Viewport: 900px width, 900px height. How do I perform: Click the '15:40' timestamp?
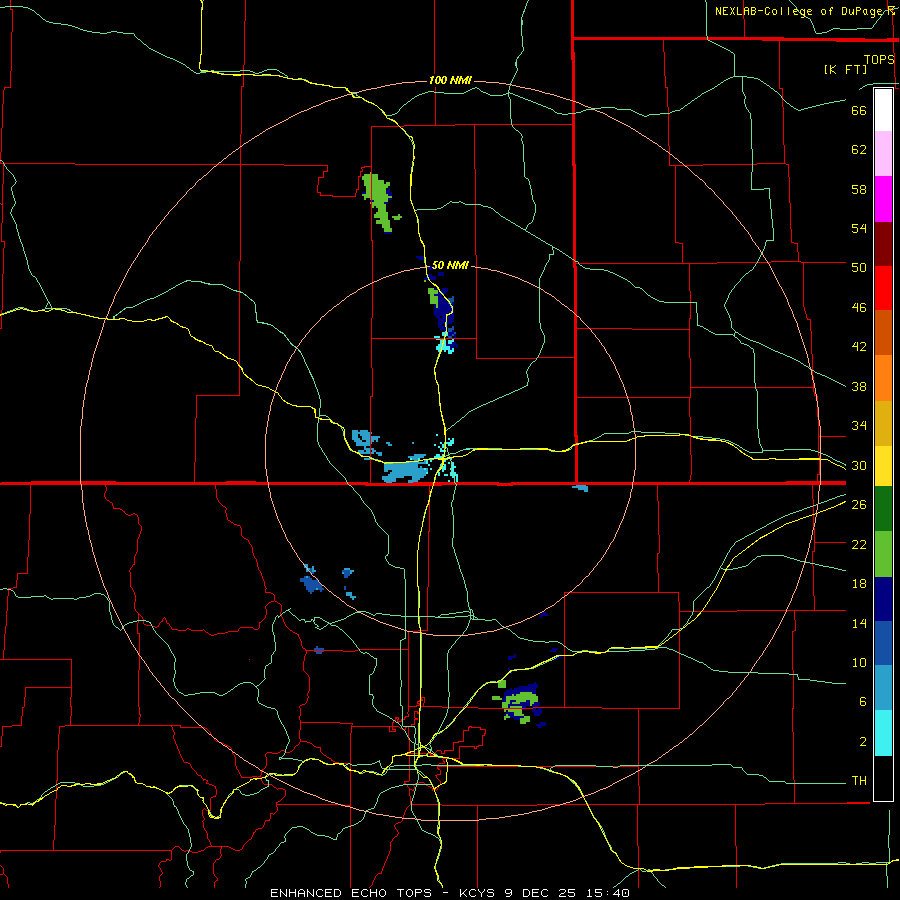pos(608,893)
